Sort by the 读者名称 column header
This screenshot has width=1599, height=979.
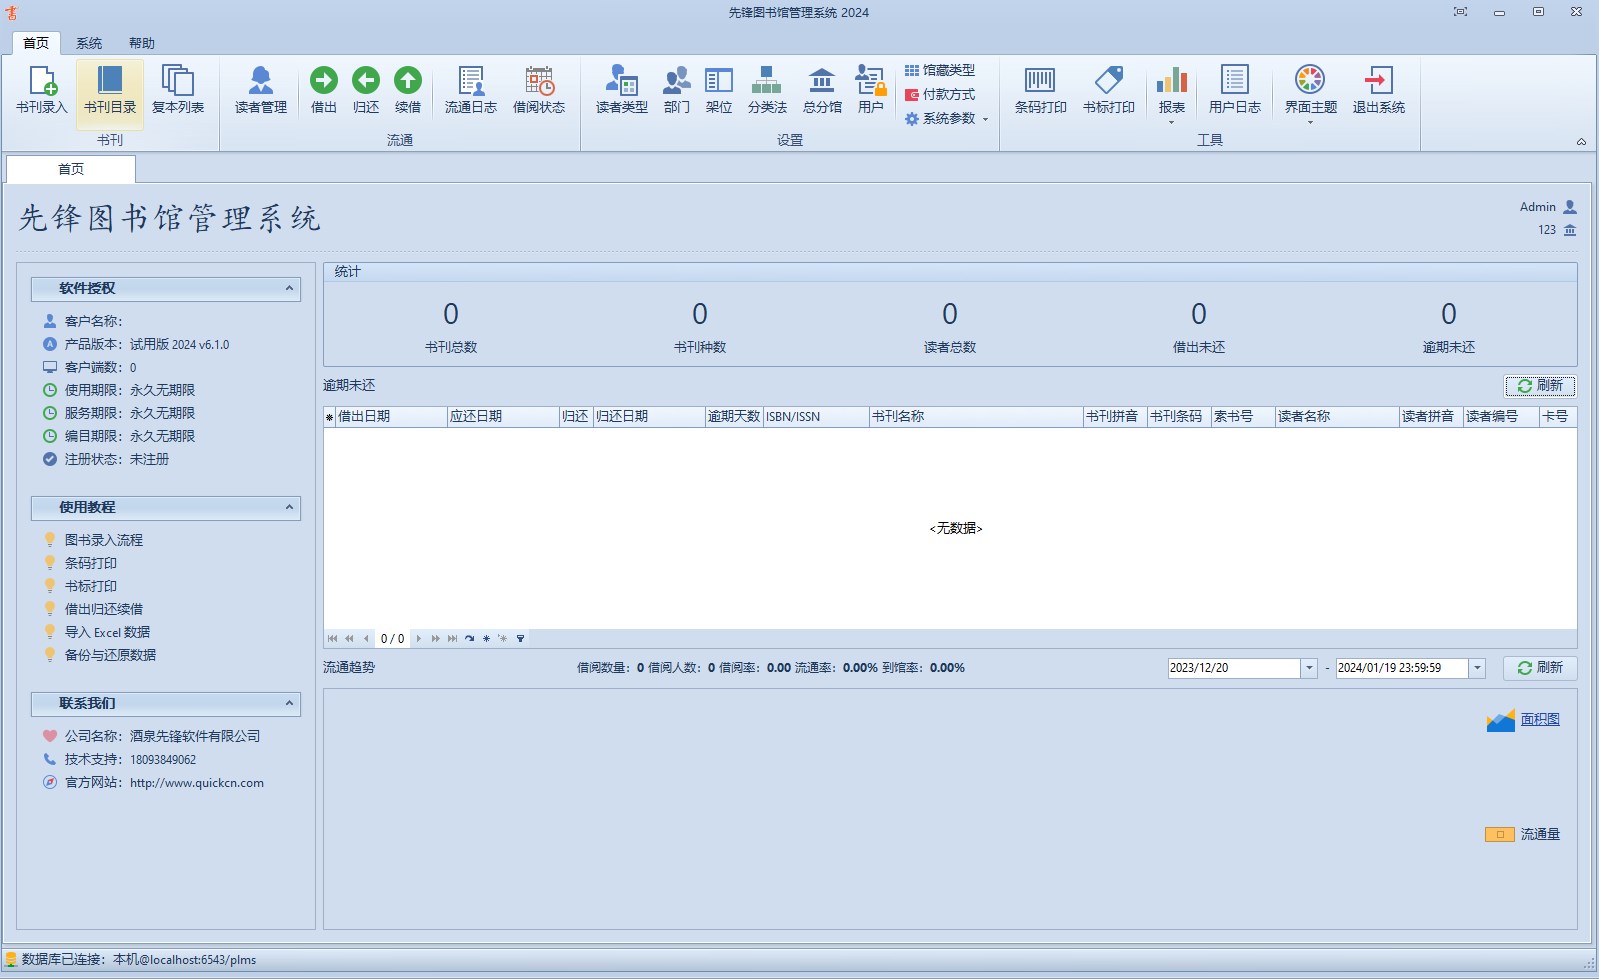pyautogui.click(x=1337, y=416)
